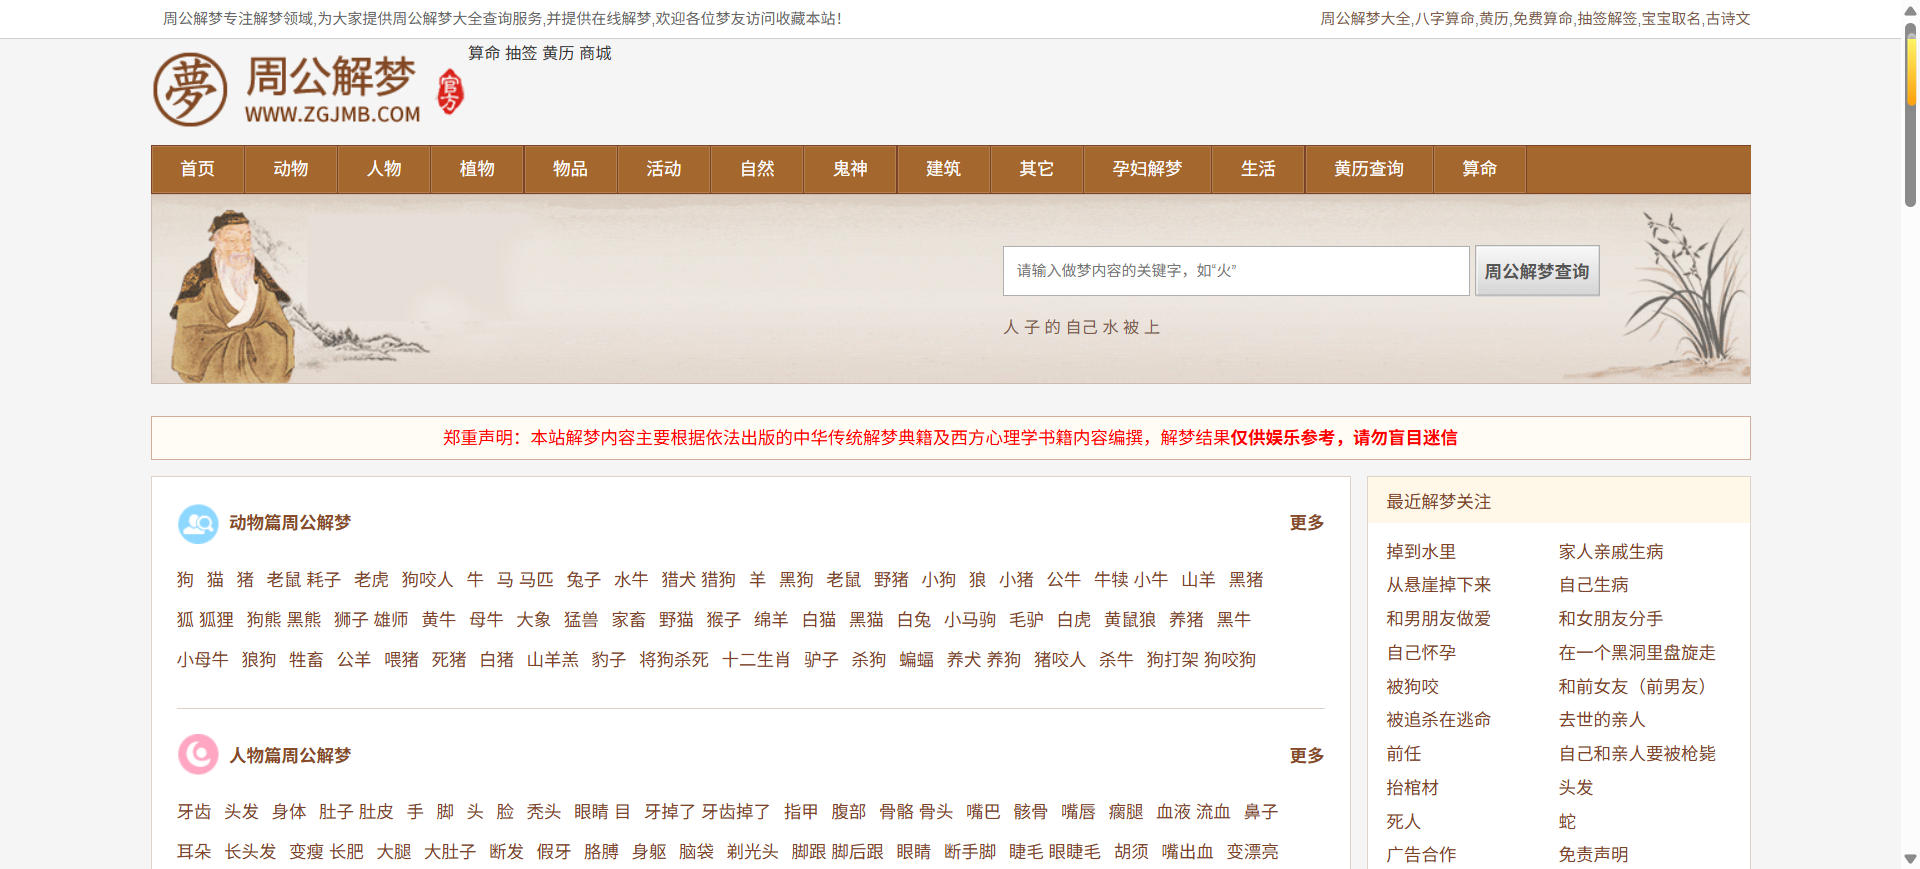Click 更多 in the people section
Viewport: 1920px width, 869px height.
pyautogui.click(x=1307, y=756)
